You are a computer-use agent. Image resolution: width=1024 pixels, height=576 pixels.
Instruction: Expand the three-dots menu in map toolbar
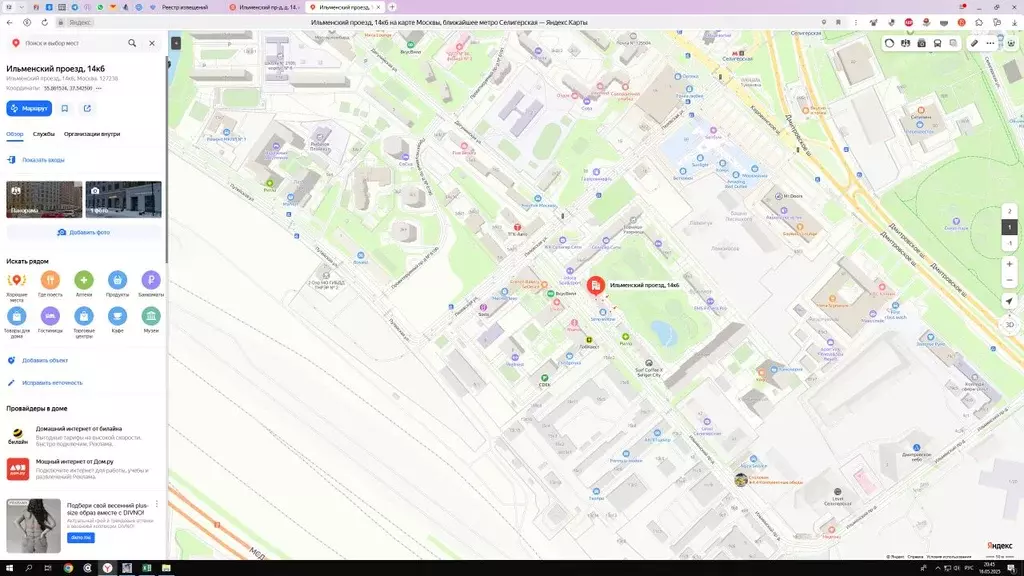point(990,43)
